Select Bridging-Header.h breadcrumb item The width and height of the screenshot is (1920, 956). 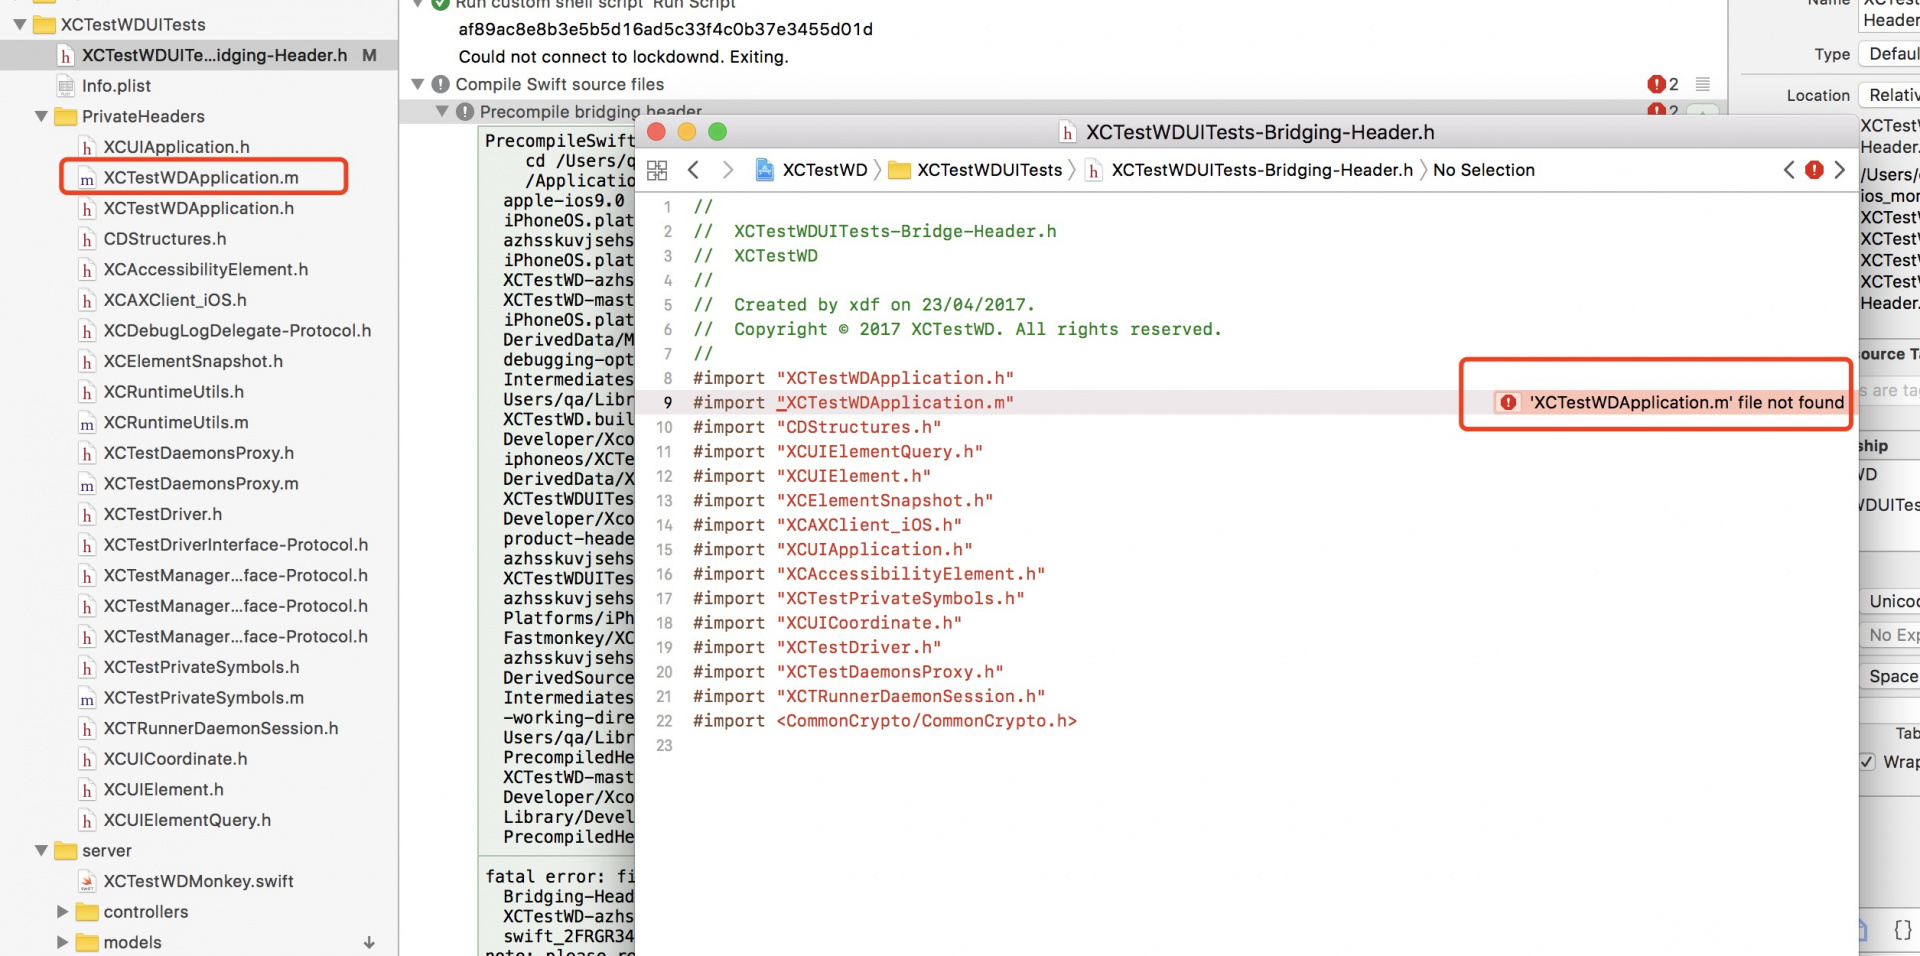[x=1249, y=170]
